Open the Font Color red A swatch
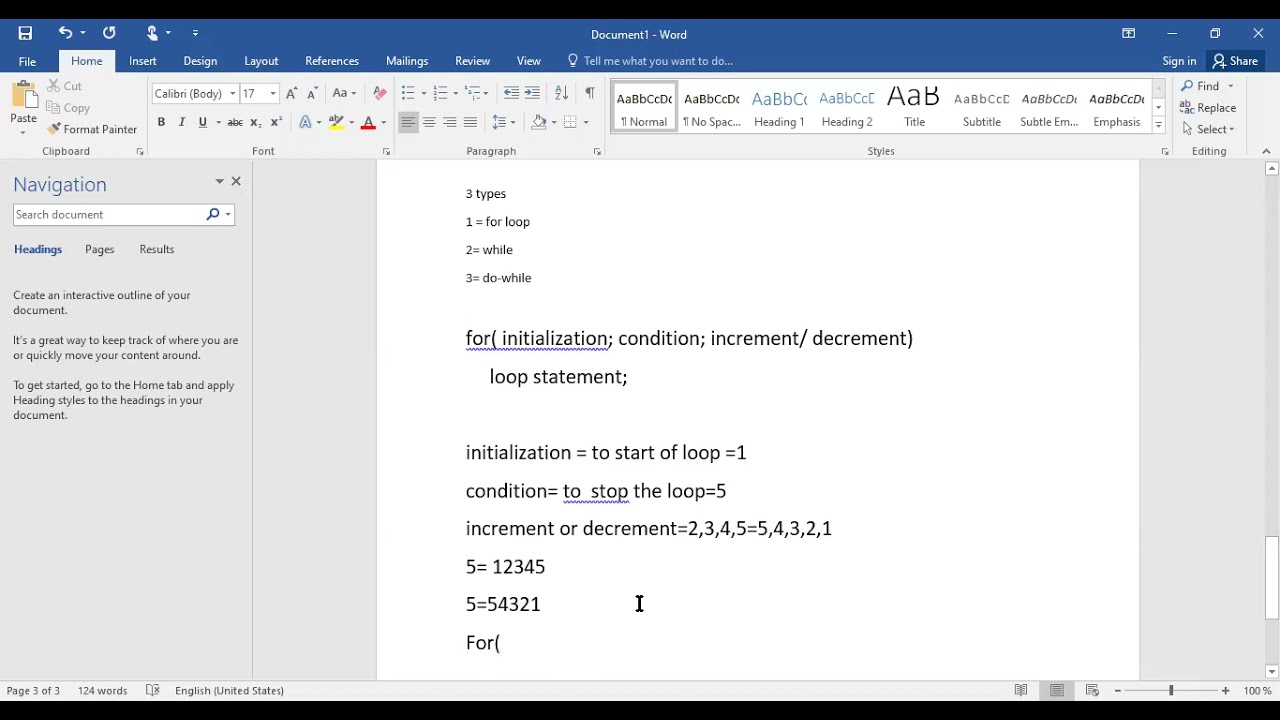This screenshot has height=720, width=1280. tap(368, 122)
